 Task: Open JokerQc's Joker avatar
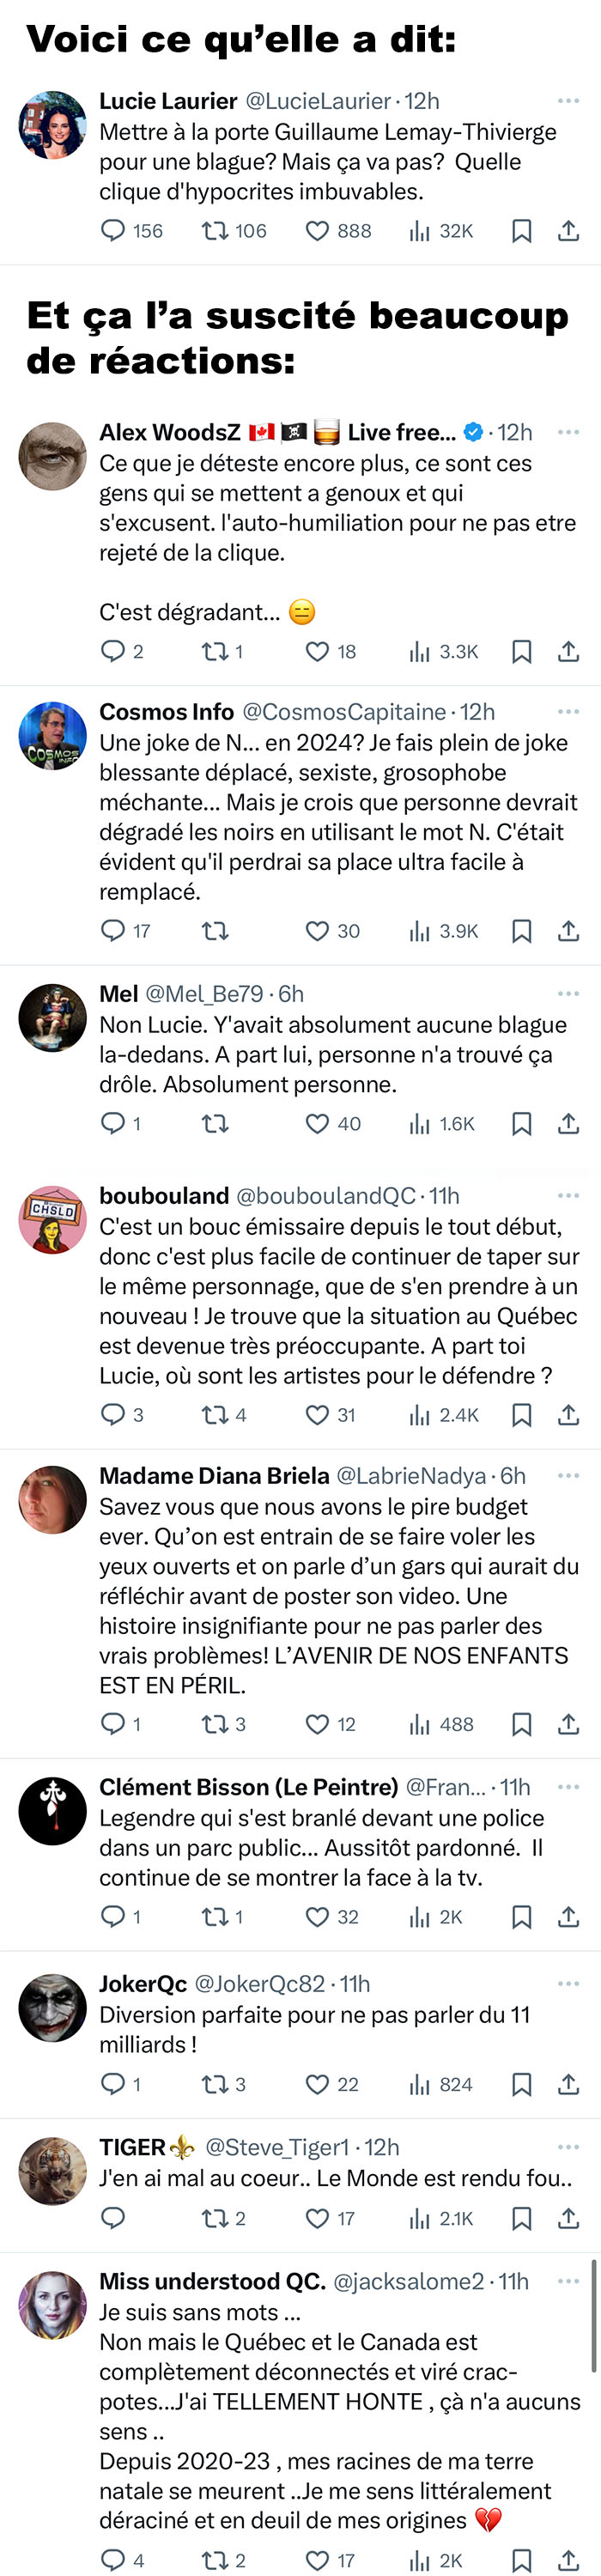click(53, 2008)
